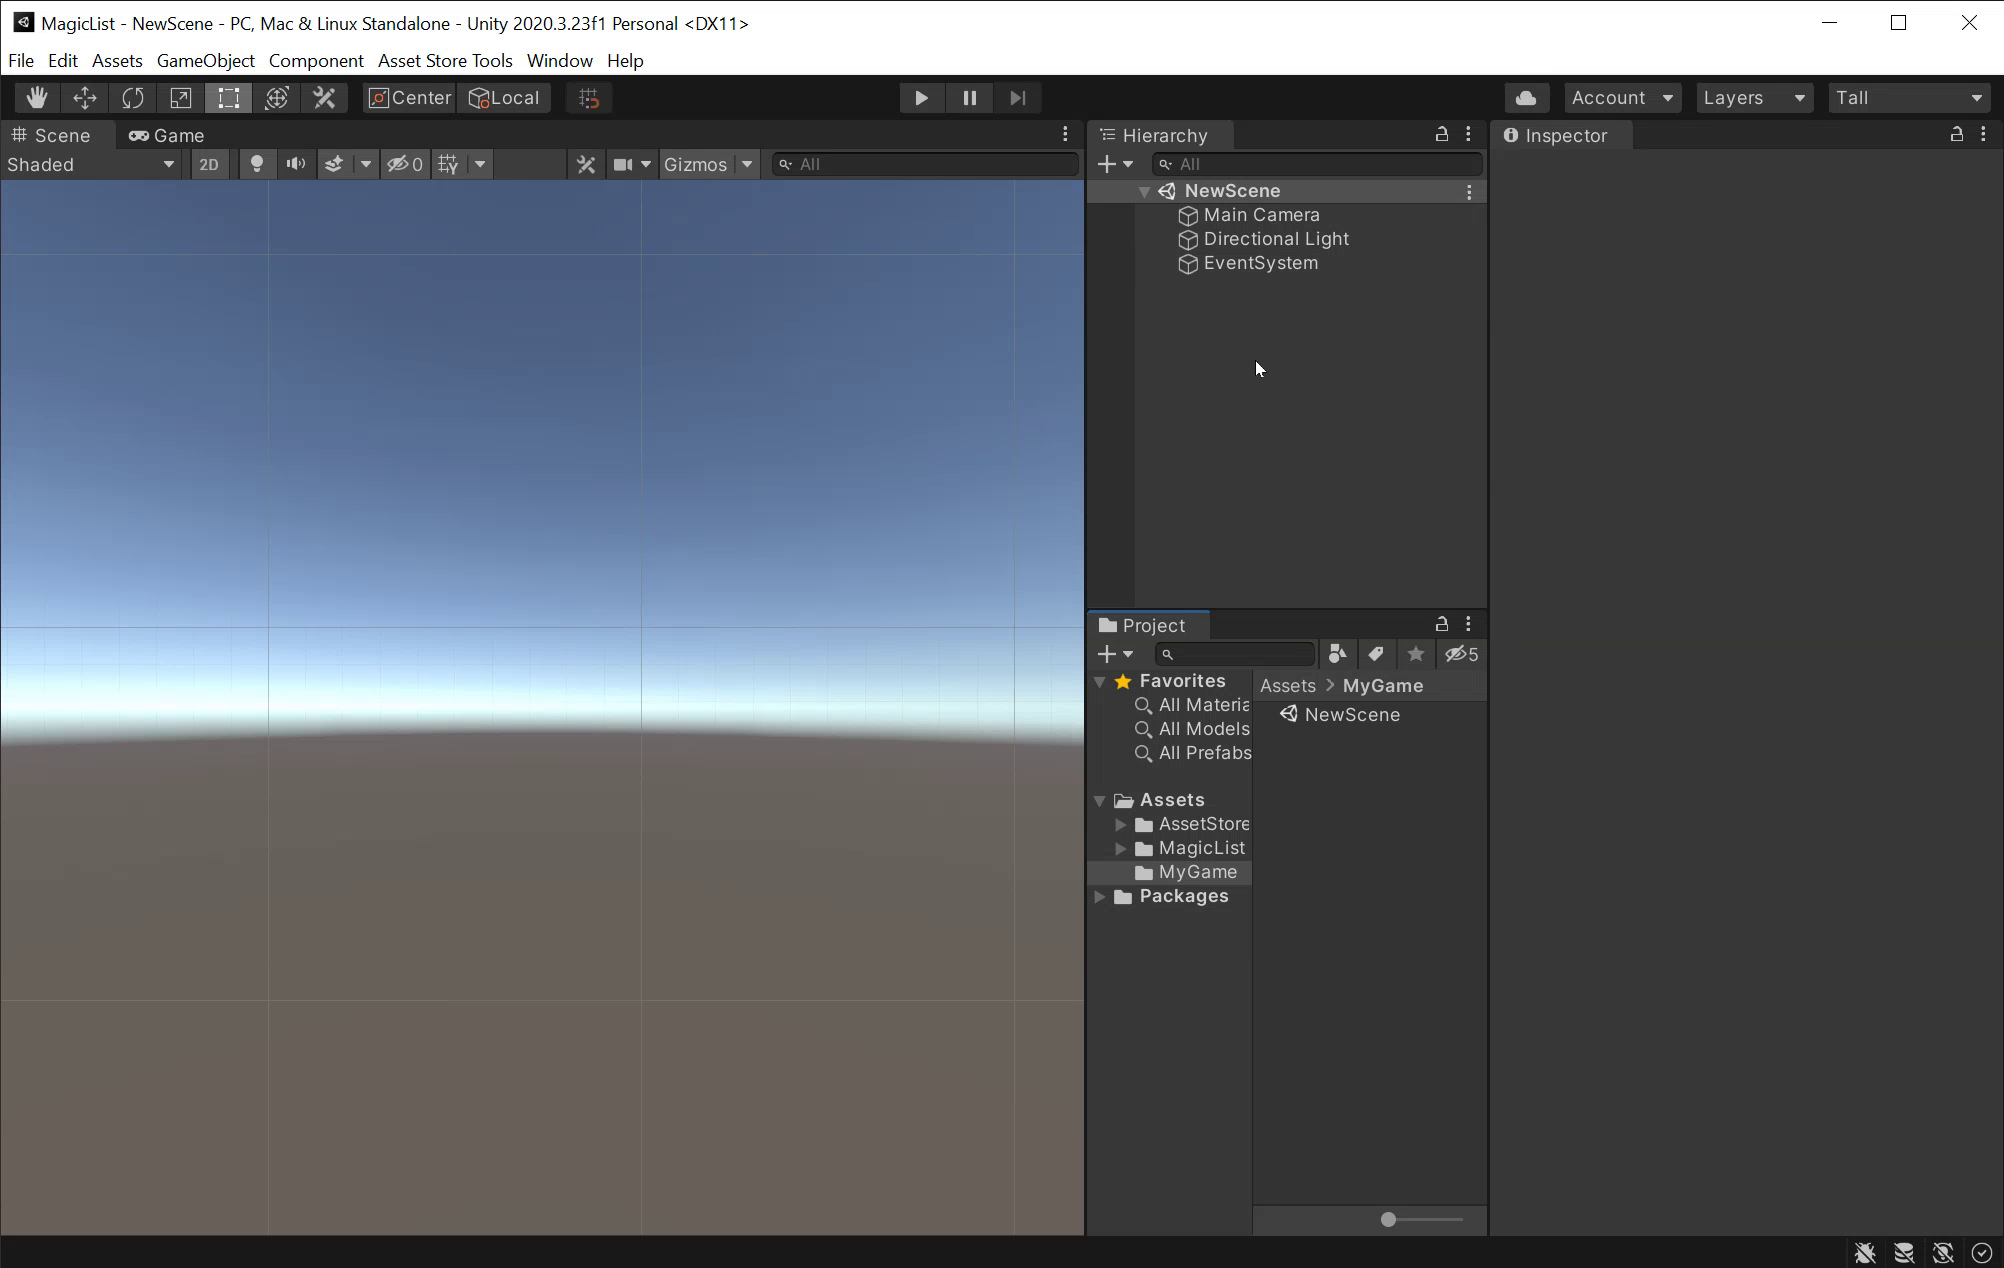Open the Layers dropdown
Image resolution: width=2004 pixels, height=1268 pixels.
pos(1754,98)
